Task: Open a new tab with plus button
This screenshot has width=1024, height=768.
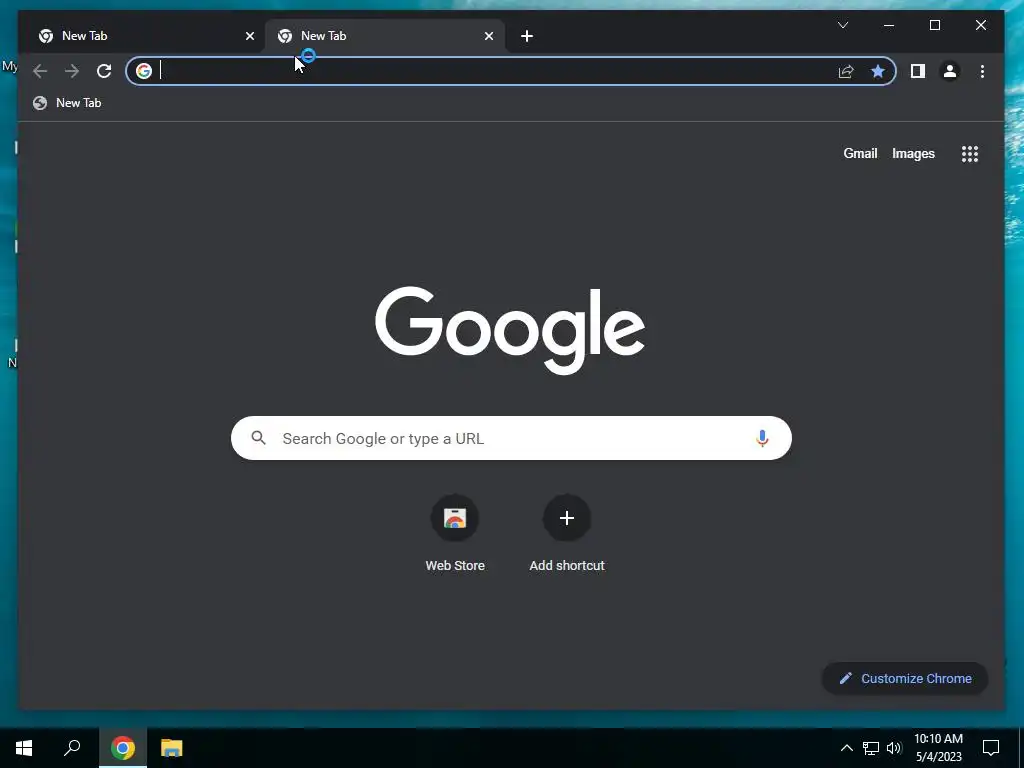Action: [527, 36]
